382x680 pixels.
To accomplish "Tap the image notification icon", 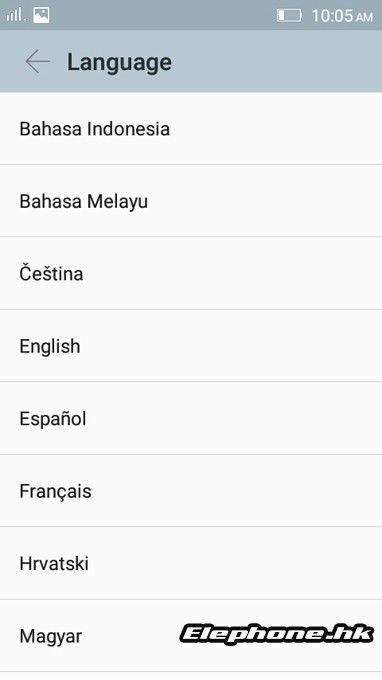I will pos(41,15).
